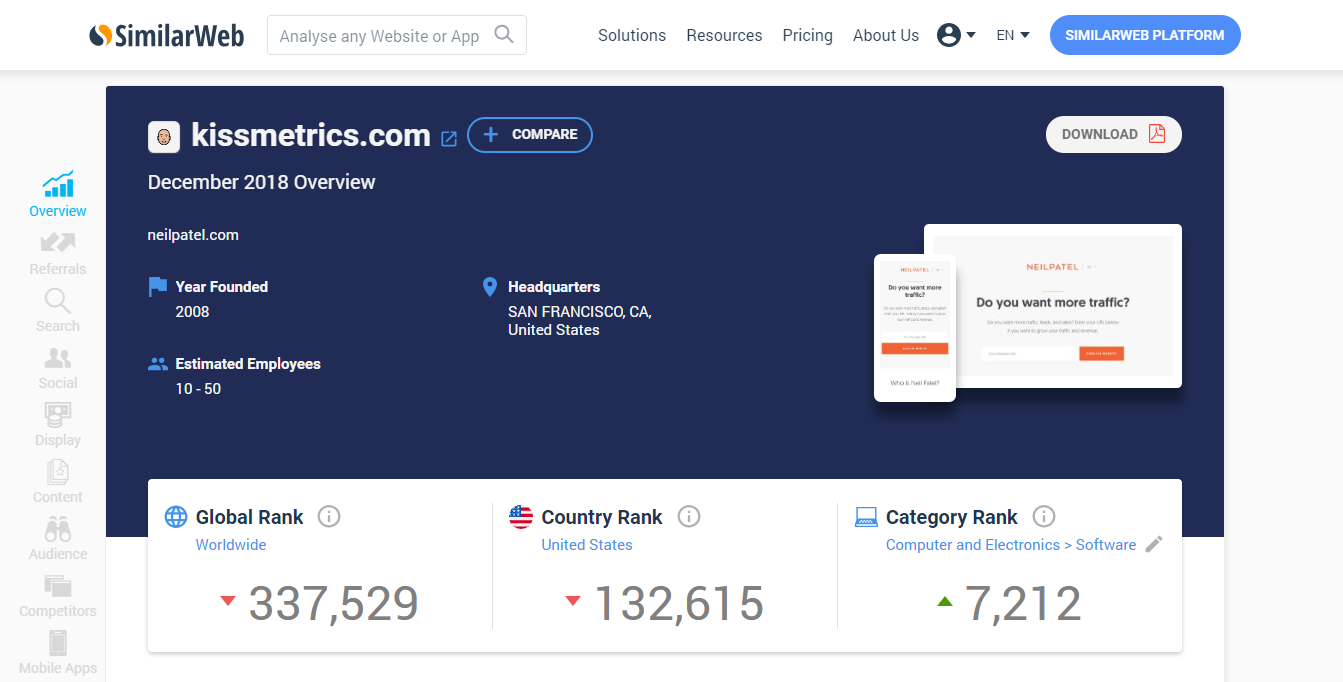The width and height of the screenshot is (1343, 682).
Task: Go to Display in sidebar
Action: (x=58, y=425)
